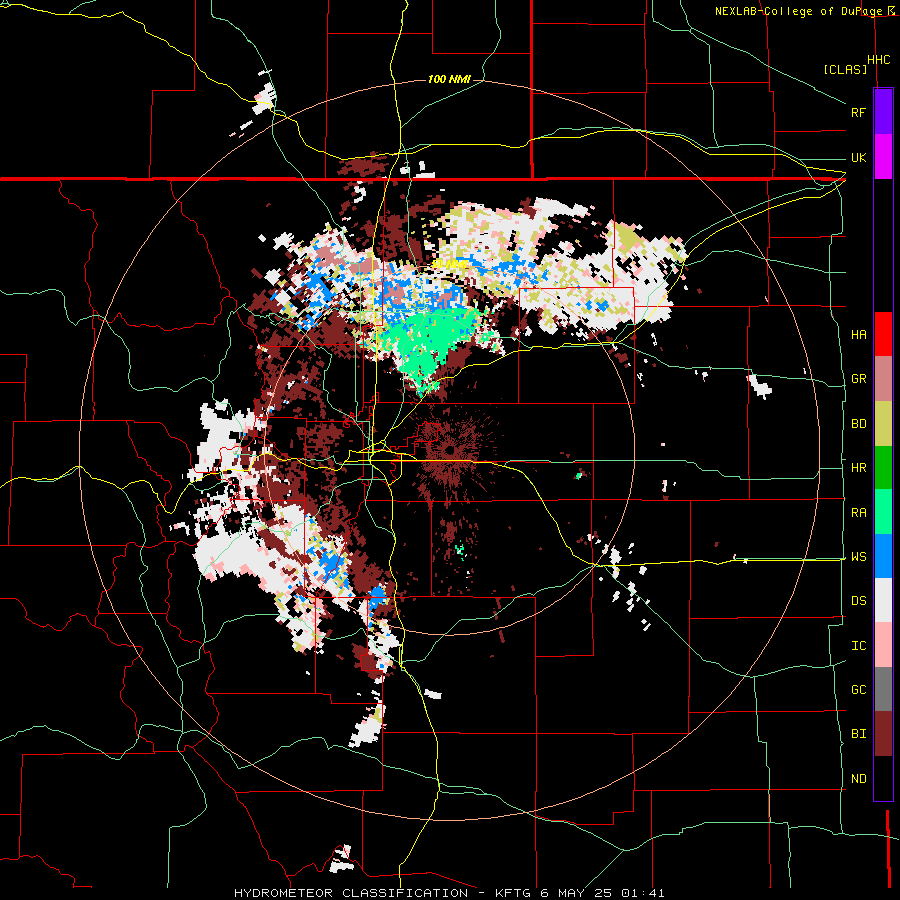This screenshot has height=900, width=900.
Task: Click the IC legend label
Action: 858,646
